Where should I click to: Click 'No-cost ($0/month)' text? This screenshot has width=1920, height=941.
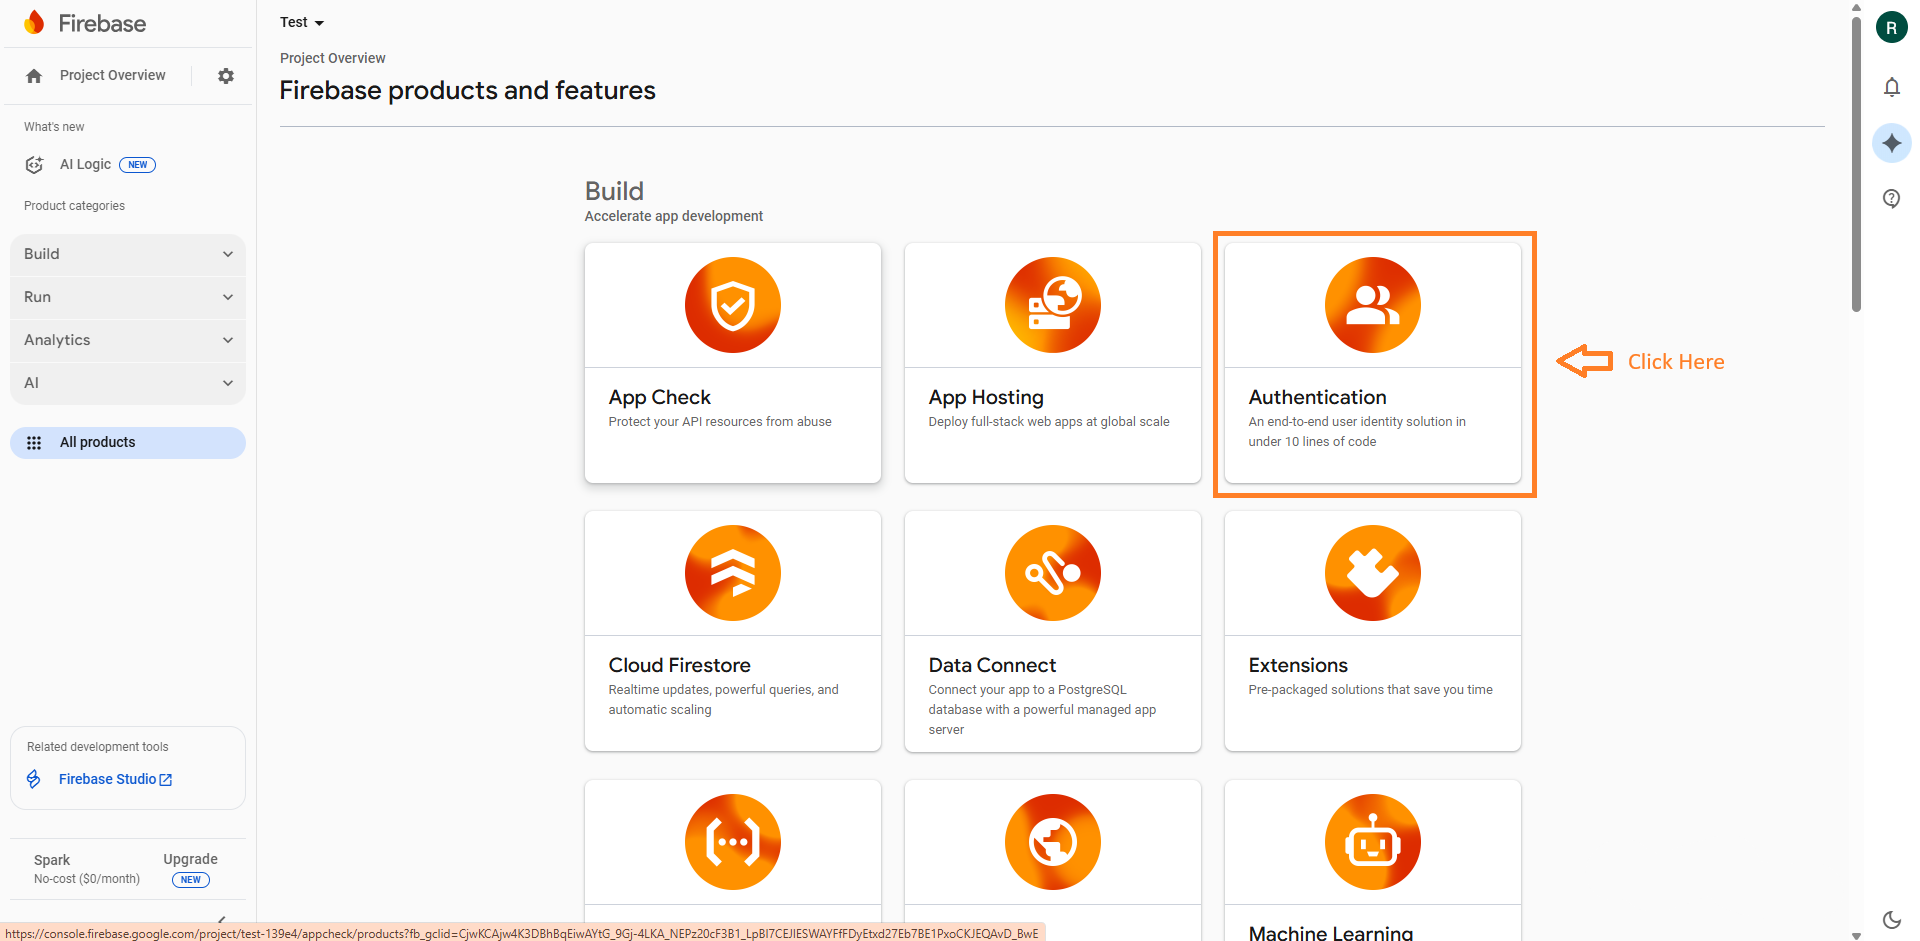coord(87,879)
